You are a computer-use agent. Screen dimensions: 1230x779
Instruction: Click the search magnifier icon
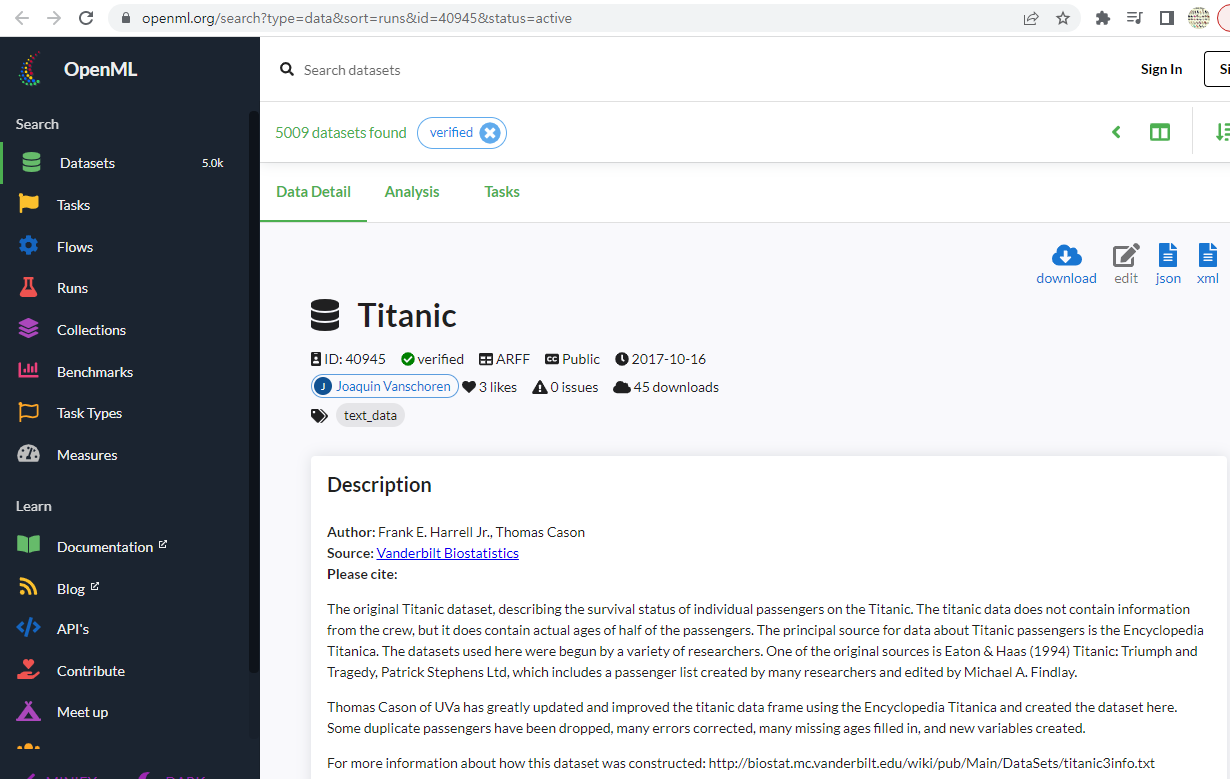point(287,69)
